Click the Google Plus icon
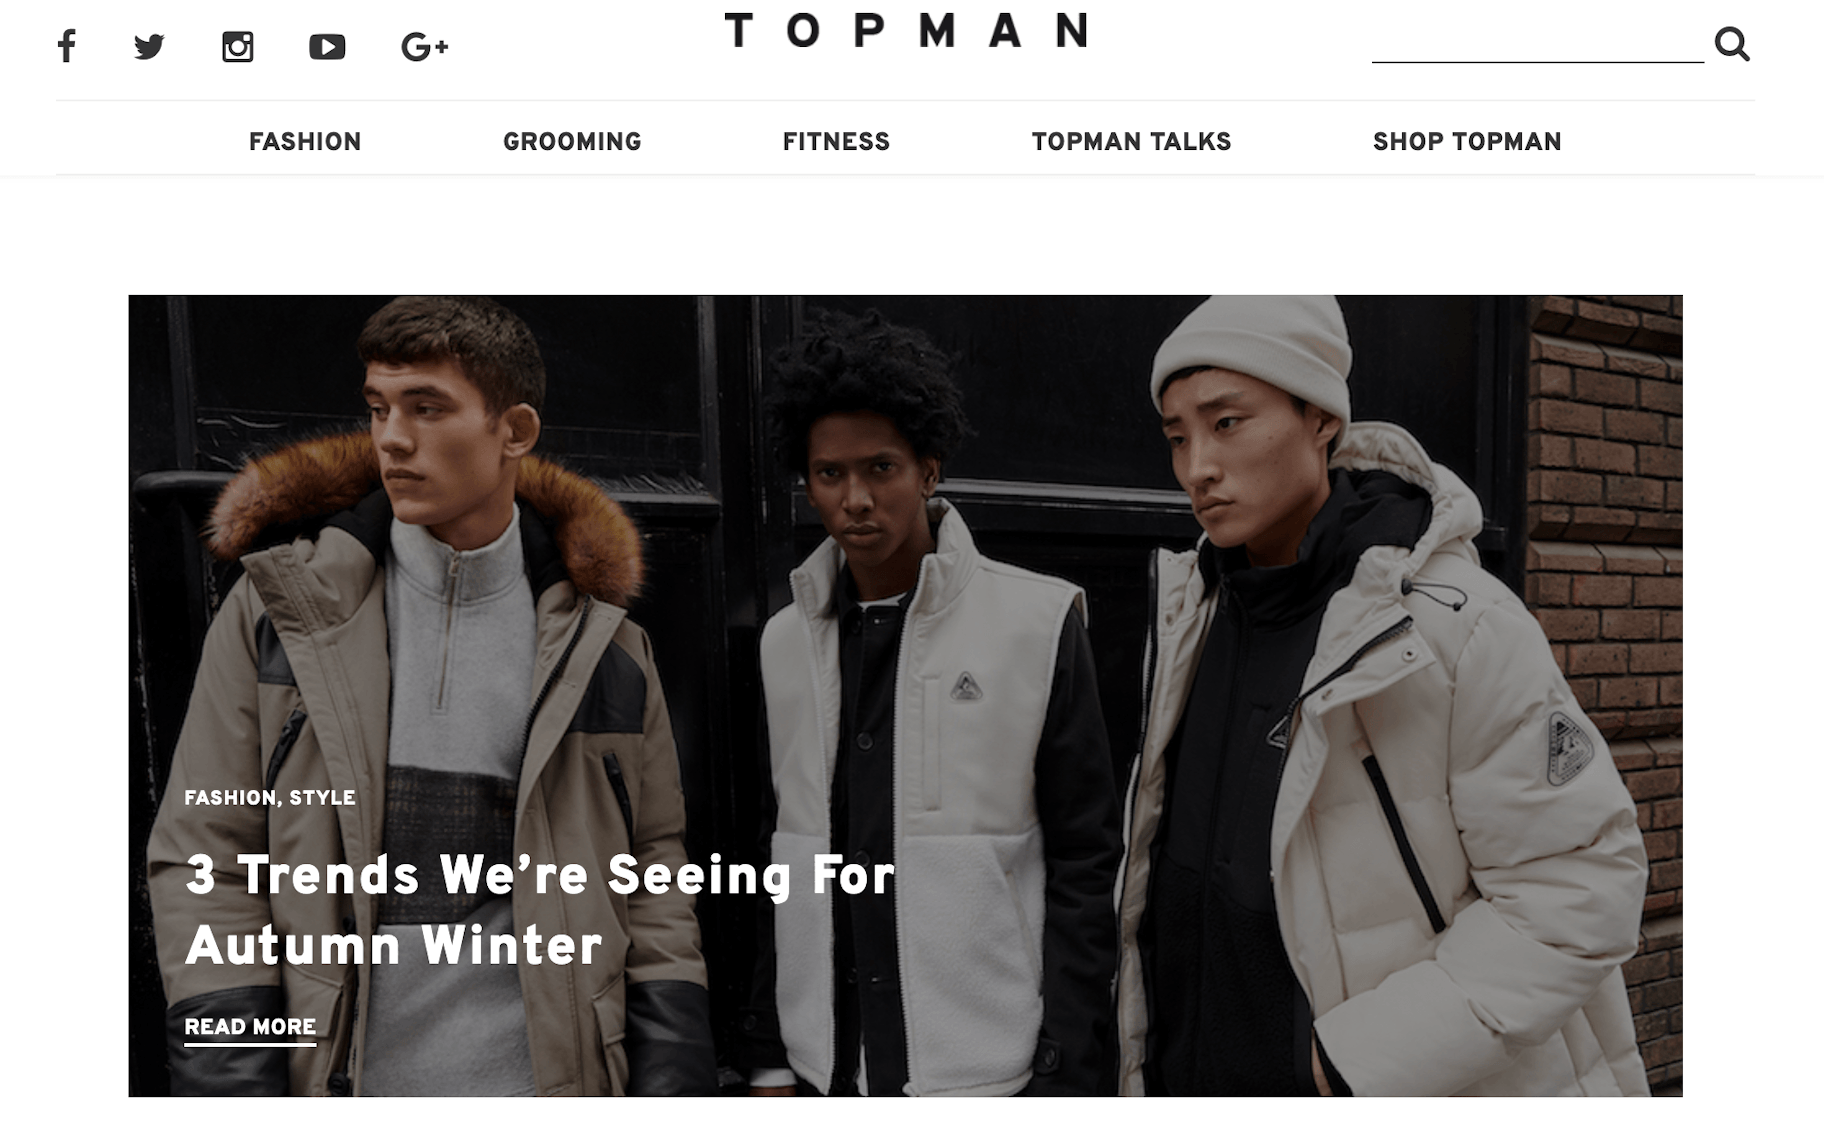Screen dimensions: 1824x1148 (424, 47)
